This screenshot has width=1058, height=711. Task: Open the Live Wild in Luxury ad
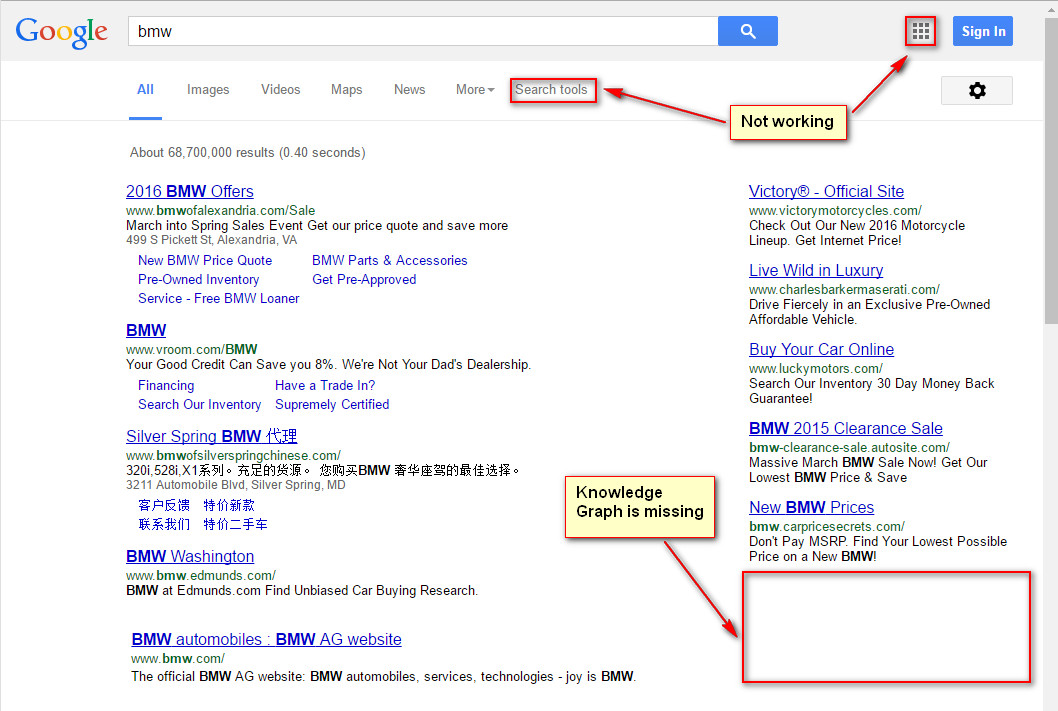[x=816, y=271]
